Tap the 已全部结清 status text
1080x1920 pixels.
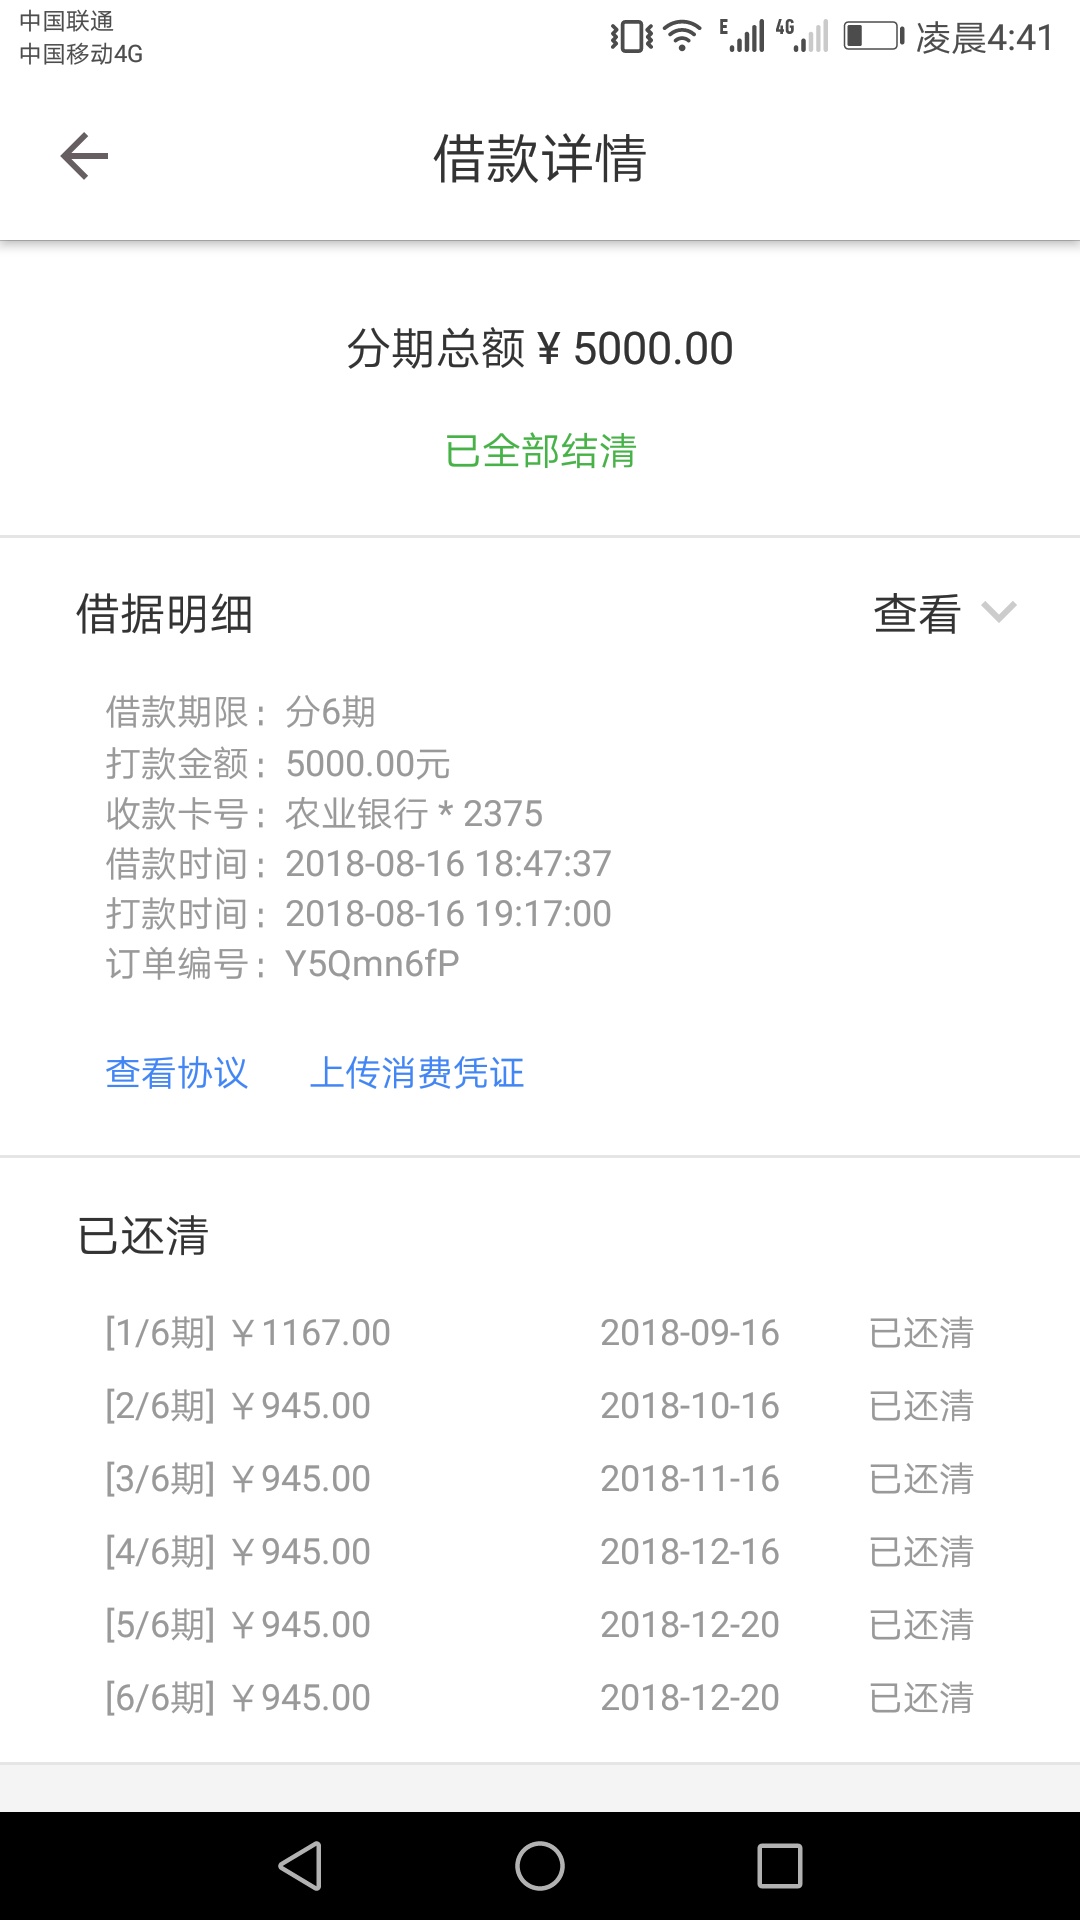click(540, 451)
